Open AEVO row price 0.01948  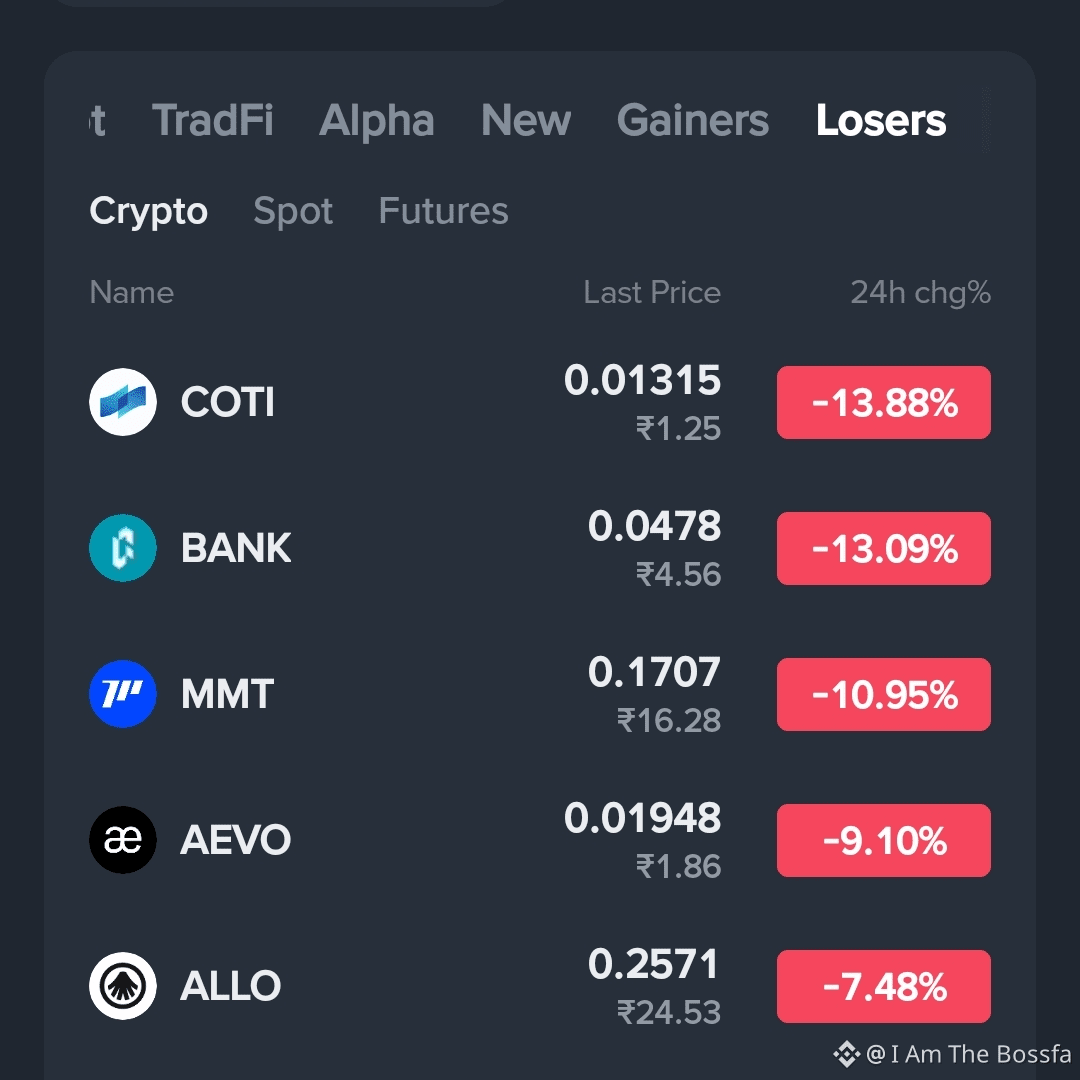click(642, 818)
